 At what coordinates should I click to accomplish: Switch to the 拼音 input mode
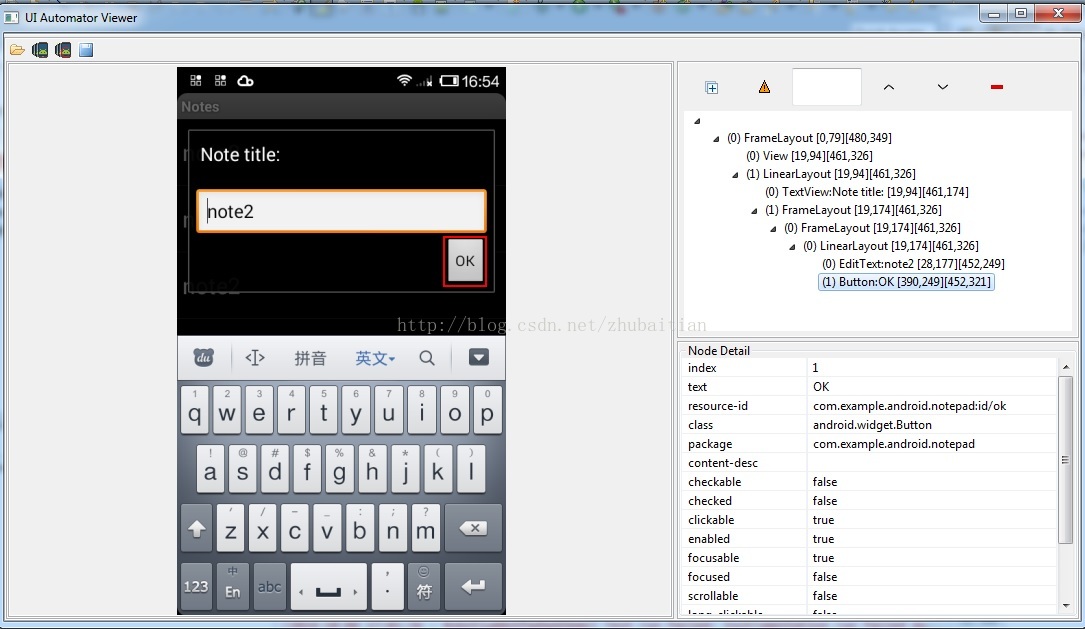point(310,358)
